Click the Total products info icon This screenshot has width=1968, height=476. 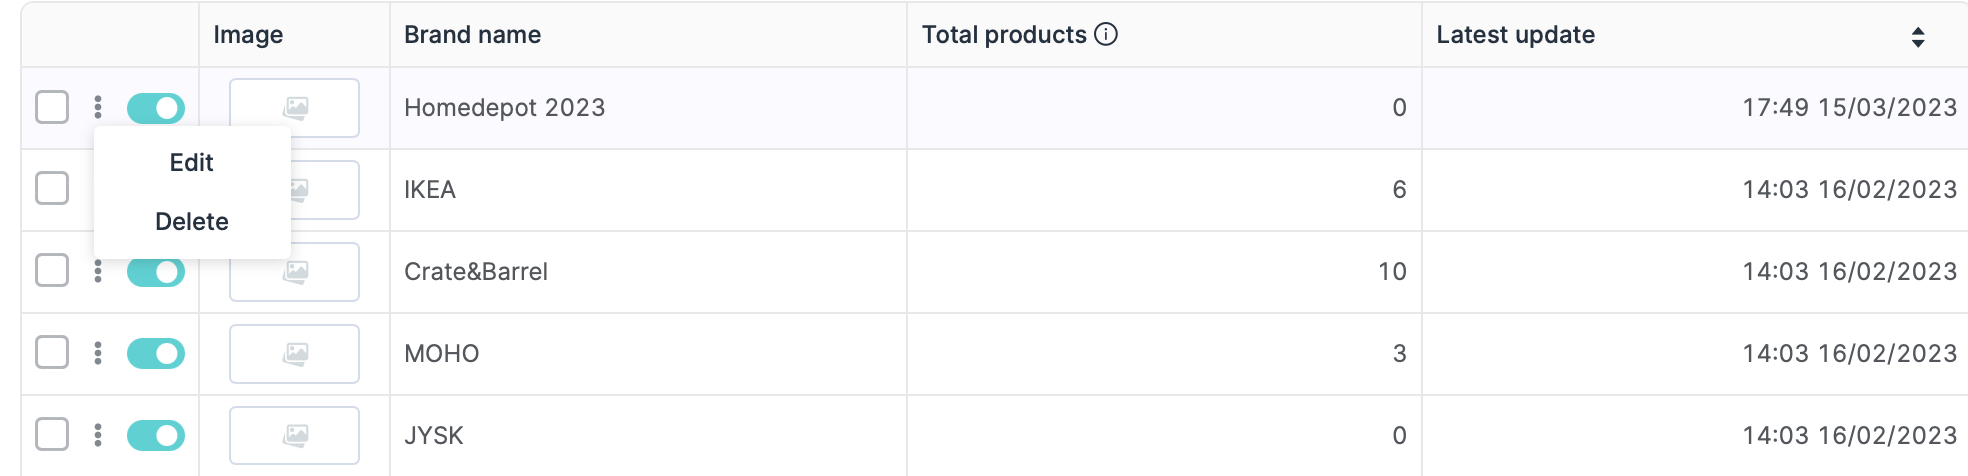pos(1106,35)
